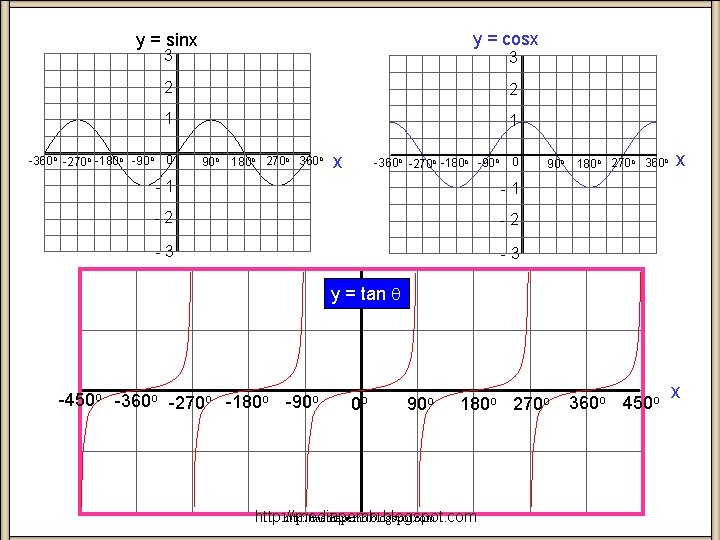720x540 pixels.
Task: Click the y-value -2 on the cosine graph
Action: (x=510, y=220)
